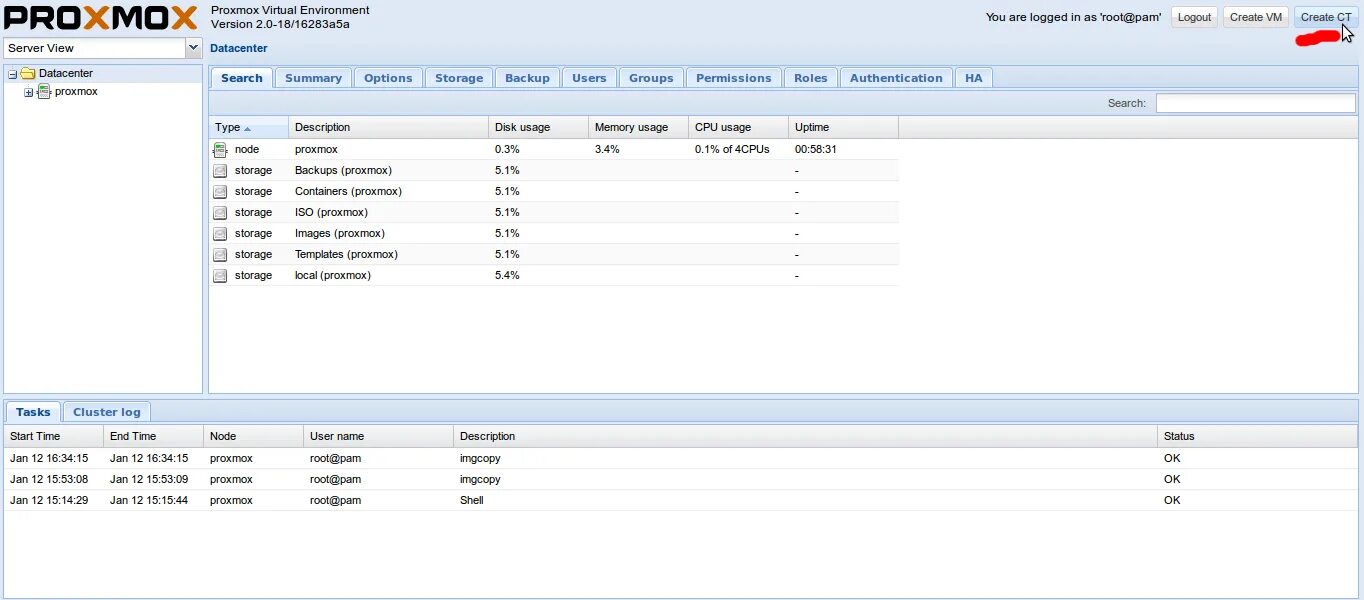1364x600 pixels.
Task: Sort by CPU usage column
Action: (x=739, y=127)
